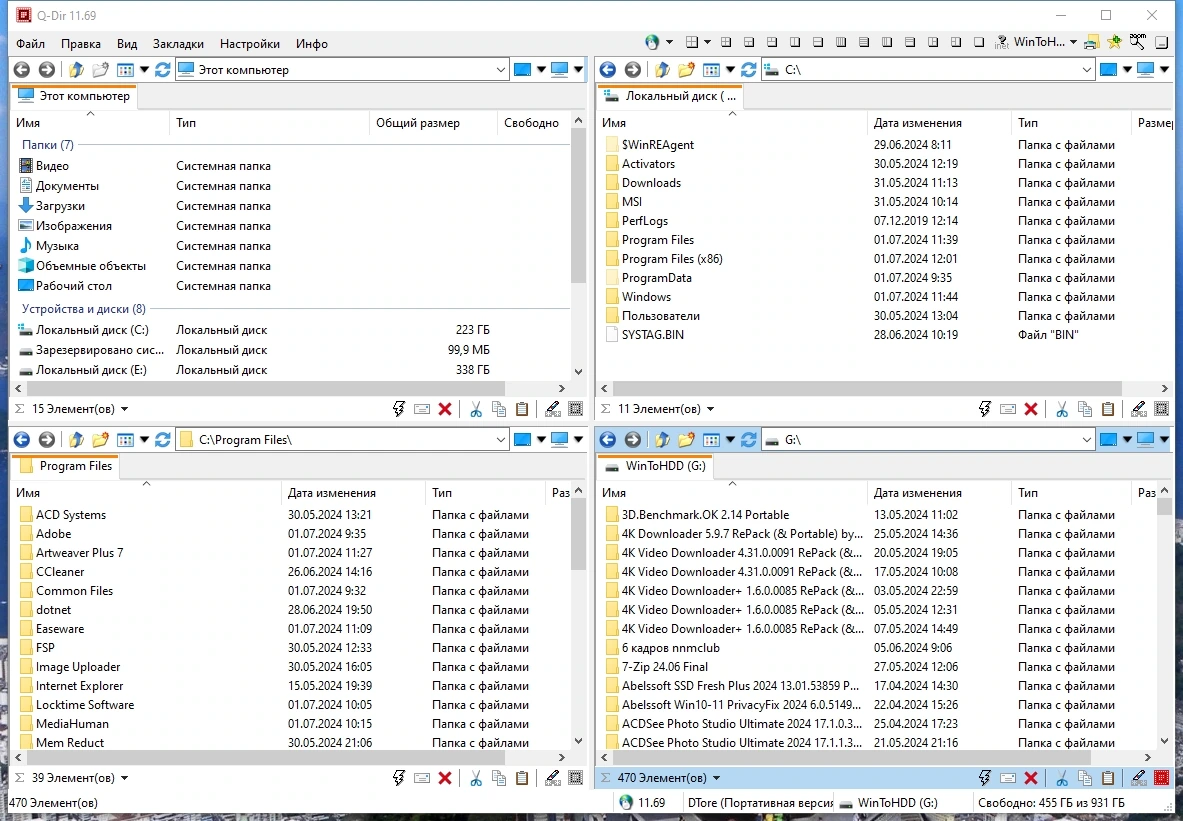Expand the G:\ address bar dropdown

(1086, 439)
